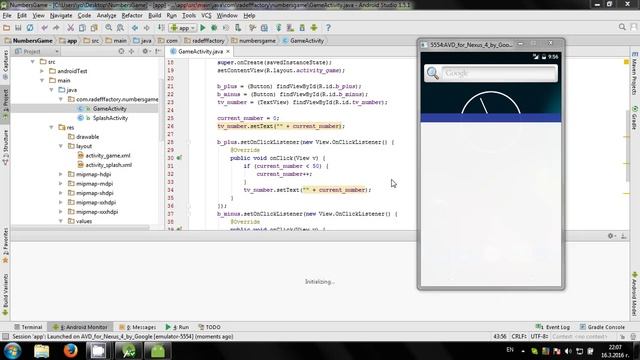Click the Navigate Forward arrow
The image size is (640, 360).
146,28
